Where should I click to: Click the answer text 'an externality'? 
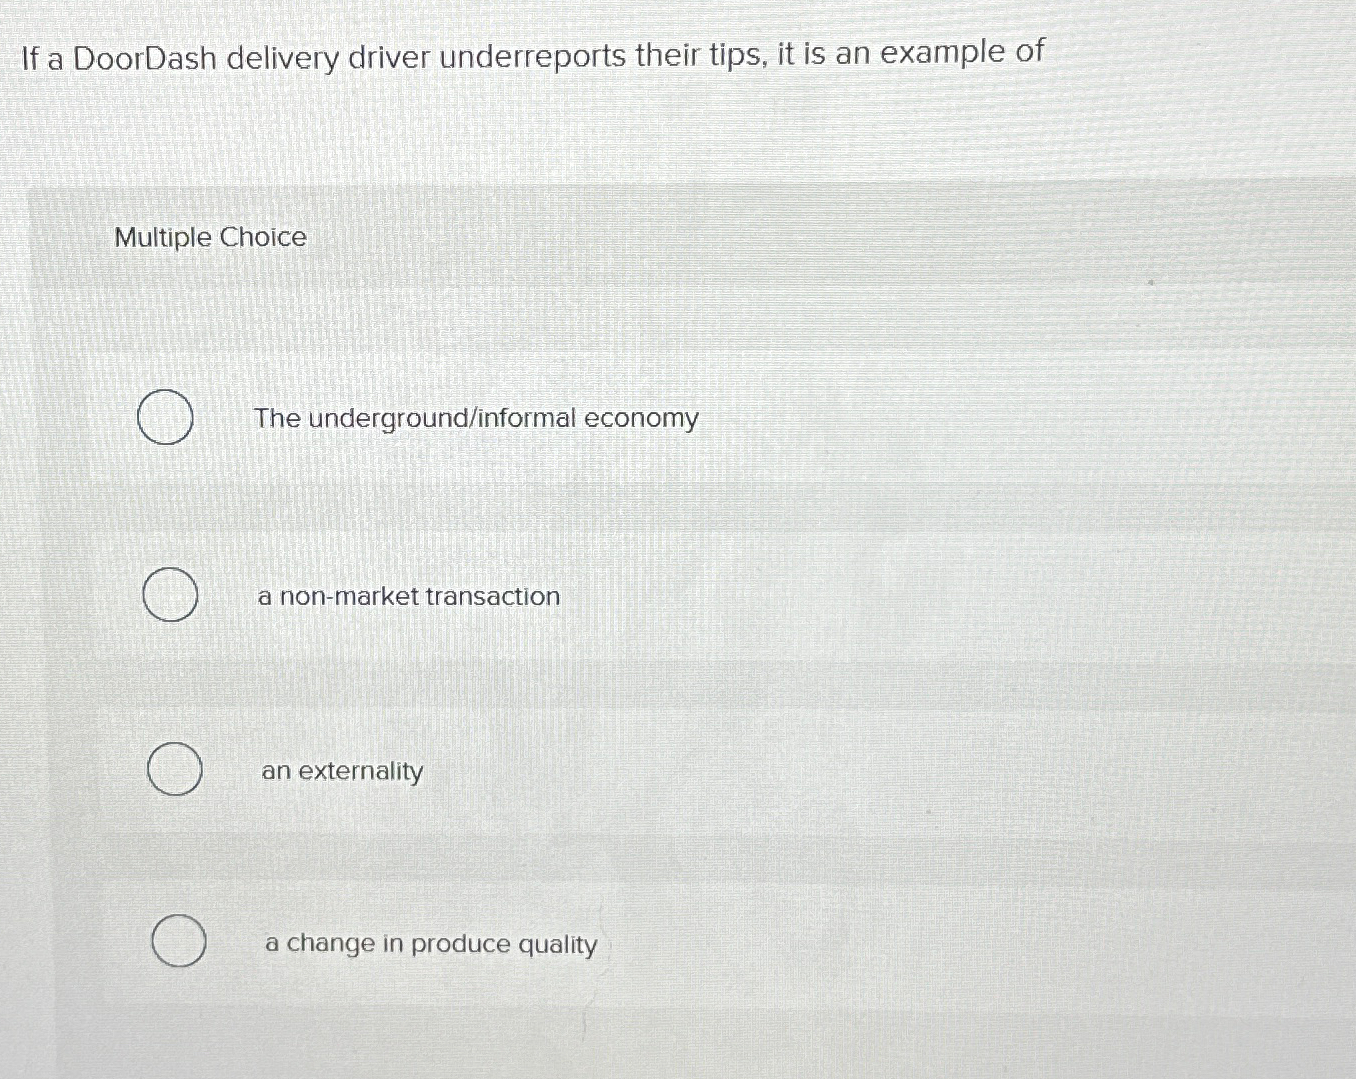pyautogui.click(x=341, y=771)
